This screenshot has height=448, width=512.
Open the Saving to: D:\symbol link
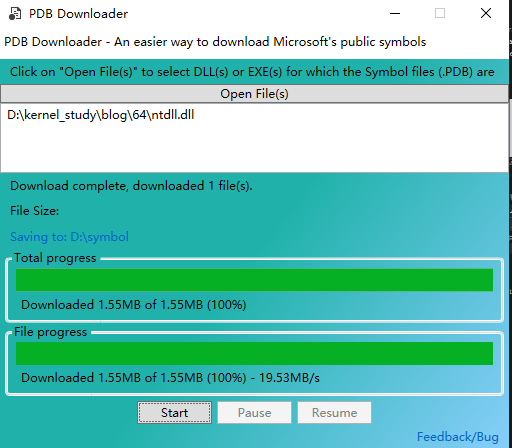coord(69,237)
